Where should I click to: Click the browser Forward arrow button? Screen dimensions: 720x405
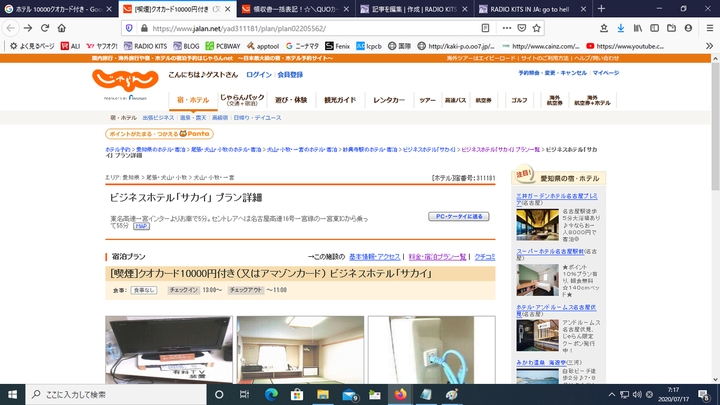click(x=28, y=28)
